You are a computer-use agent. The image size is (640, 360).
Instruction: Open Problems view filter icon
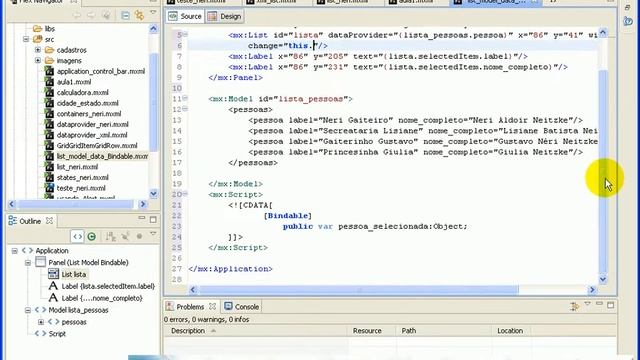575,306
